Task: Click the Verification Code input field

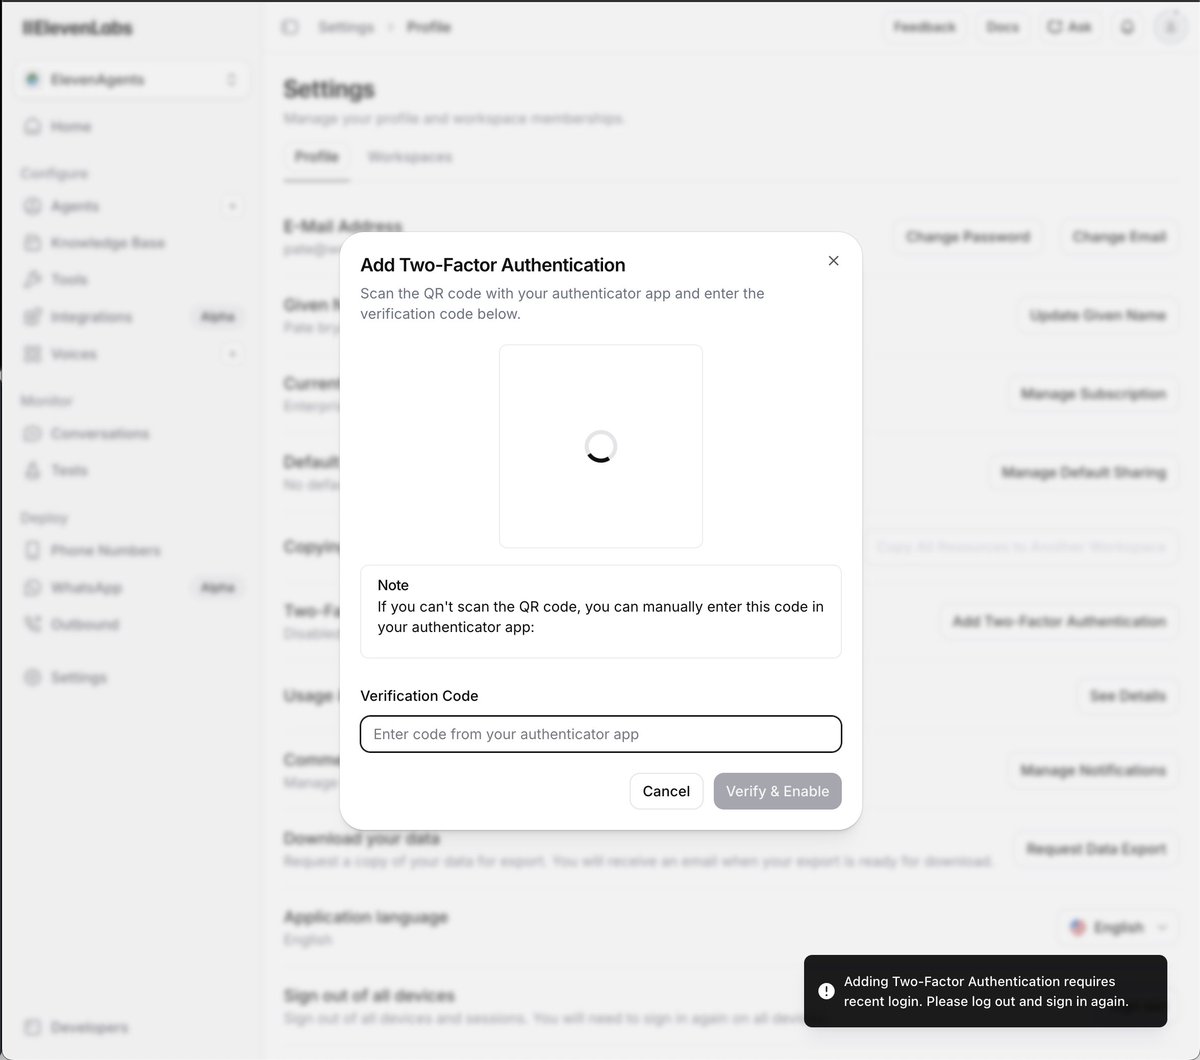Action: coord(601,734)
